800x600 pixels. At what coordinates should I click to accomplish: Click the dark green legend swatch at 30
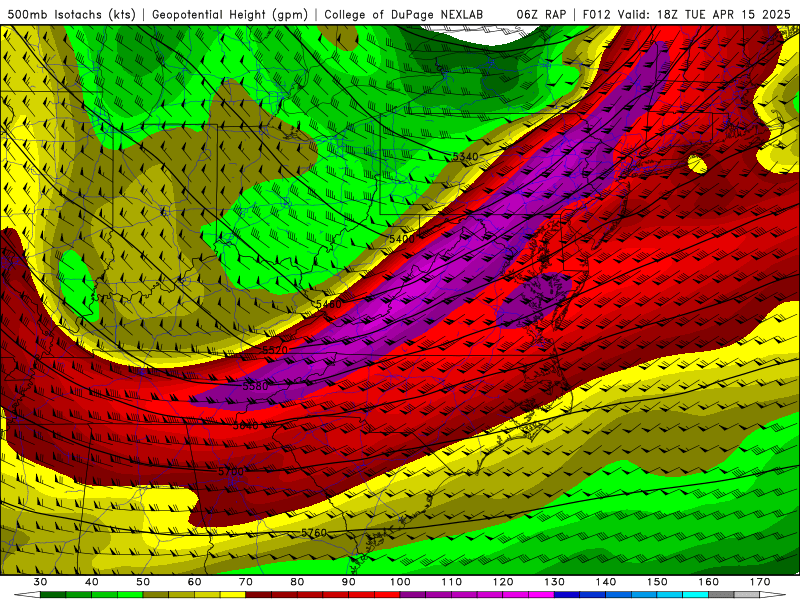point(53,595)
